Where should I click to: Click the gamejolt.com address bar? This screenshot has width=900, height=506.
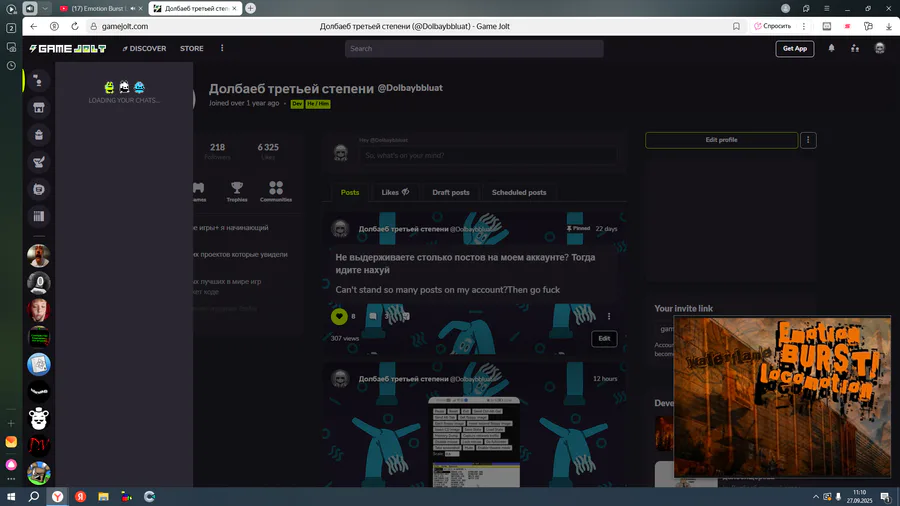click(x=125, y=26)
